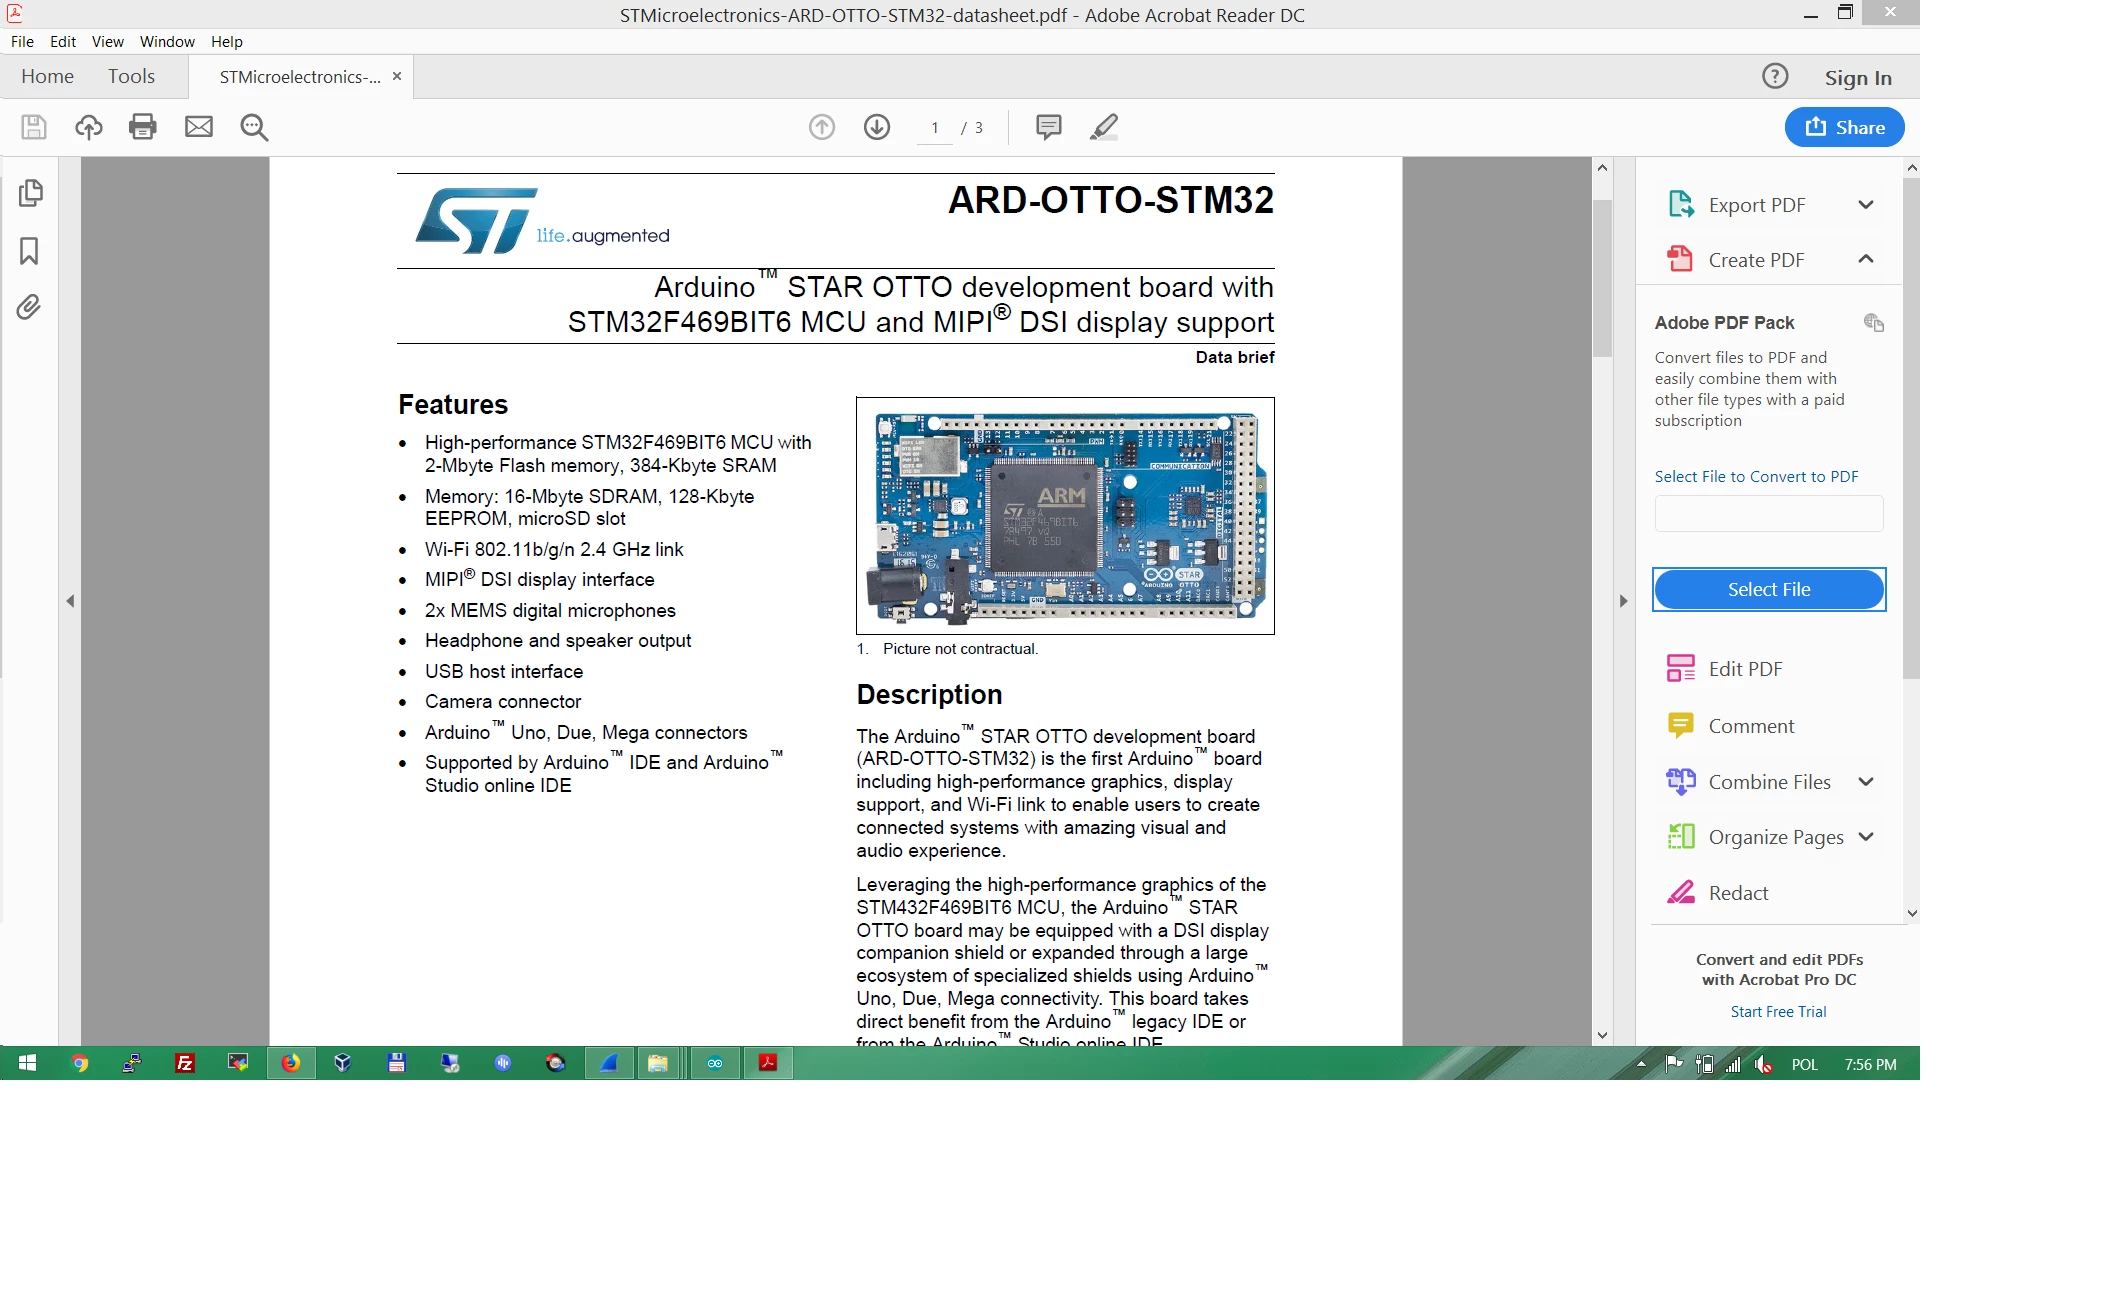Image resolution: width=2124 pixels, height=1304 pixels.
Task: Click the Create PDF tool icon
Action: click(x=1681, y=259)
